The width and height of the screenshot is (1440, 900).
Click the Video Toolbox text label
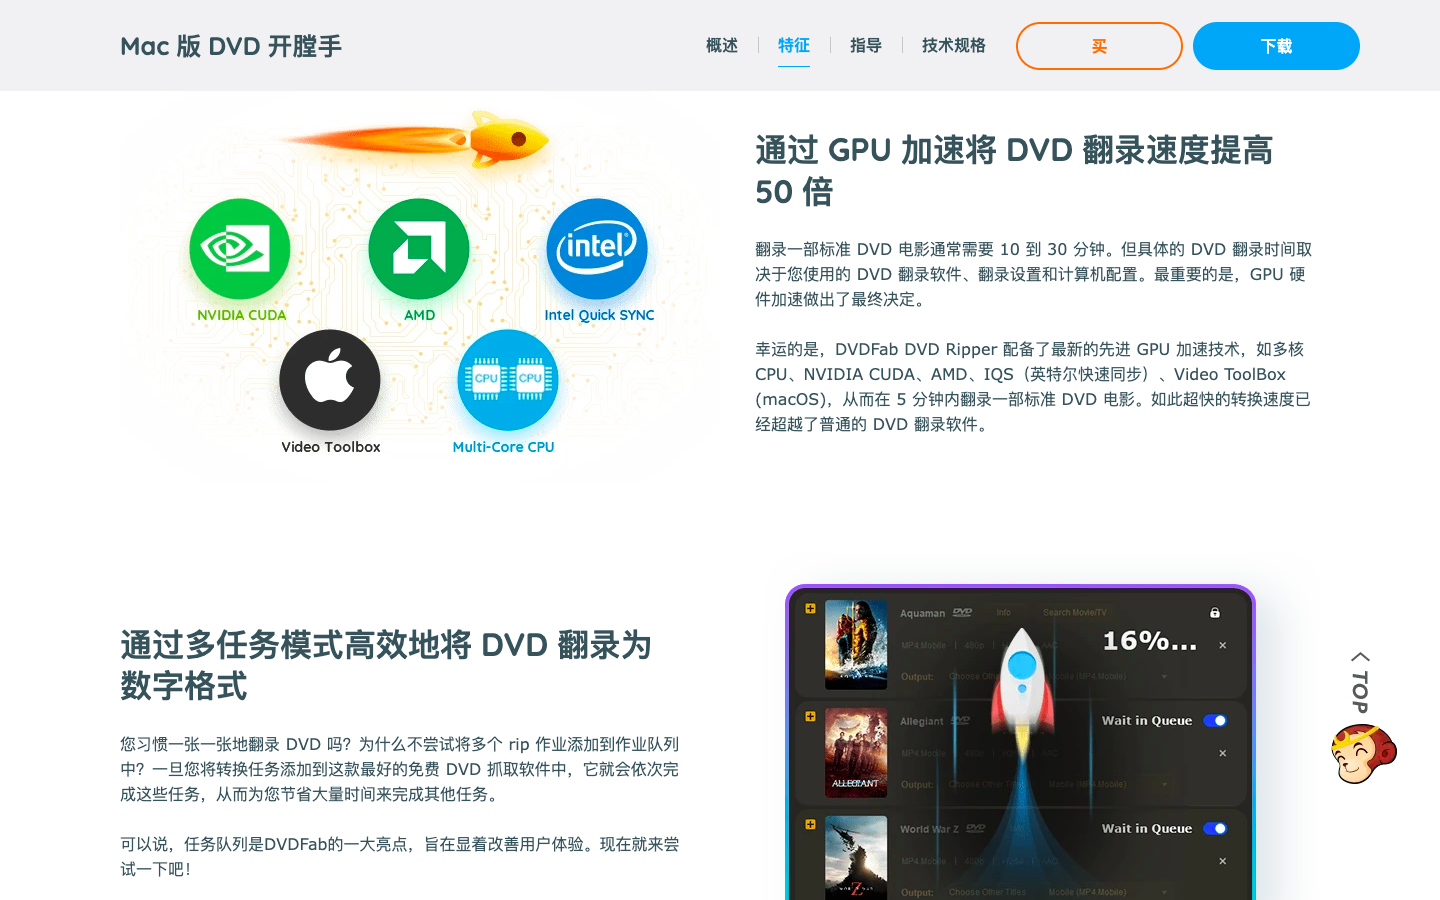[x=331, y=447]
